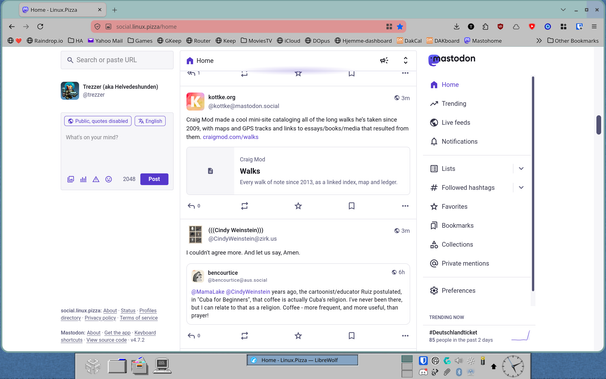Click the Post button
This screenshot has width=606, height=379.
pyautogui.click(x=154, y=179)
